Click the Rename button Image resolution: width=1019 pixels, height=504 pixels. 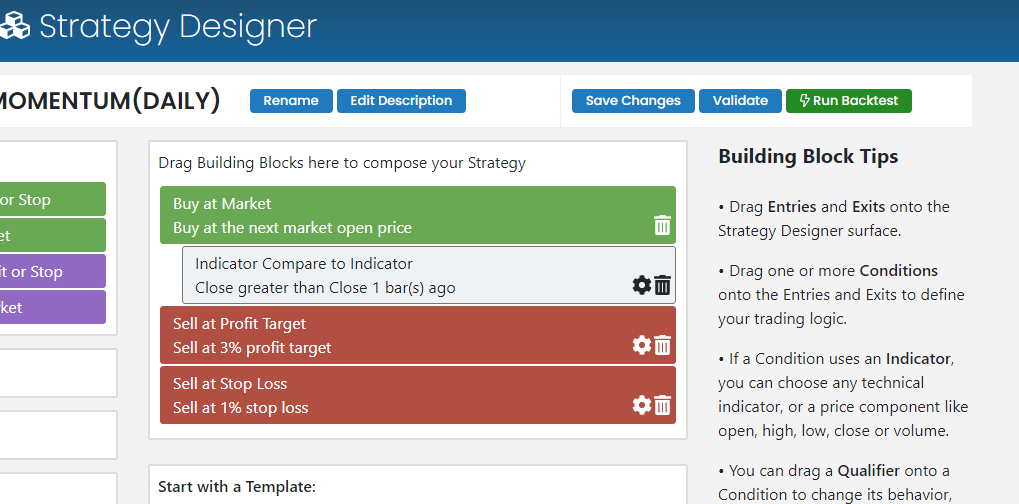tap(291, 101)
